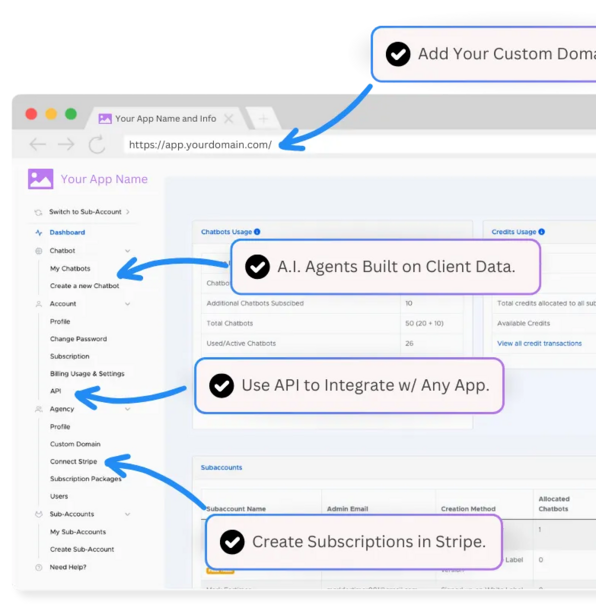The height and width of the screenshot is (608, 596).
Task: Select the API menu item
Action: tap(55, 391)
